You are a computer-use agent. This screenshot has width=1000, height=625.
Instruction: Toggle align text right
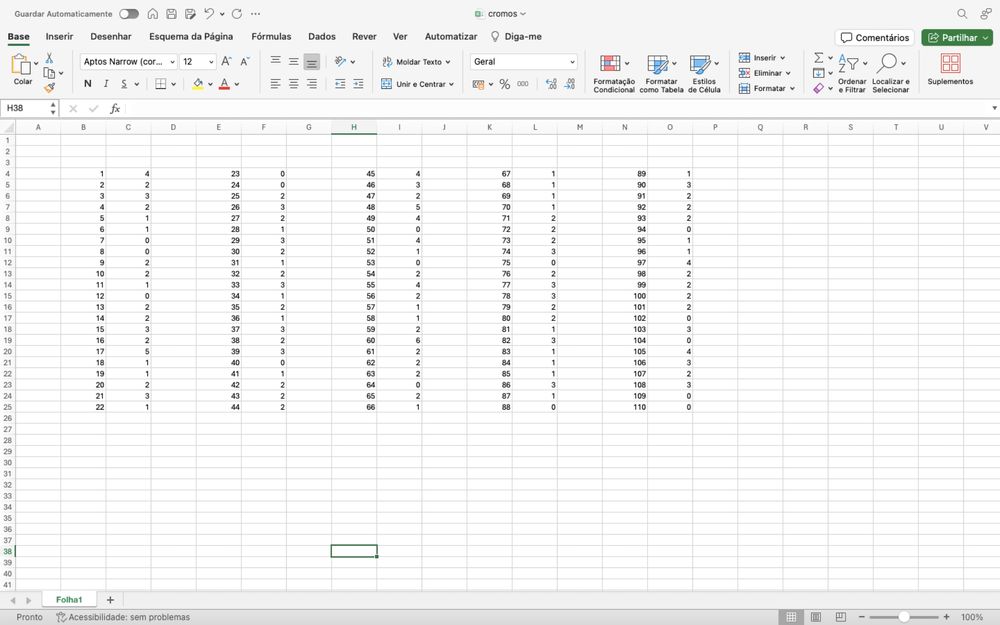[311, 84]
